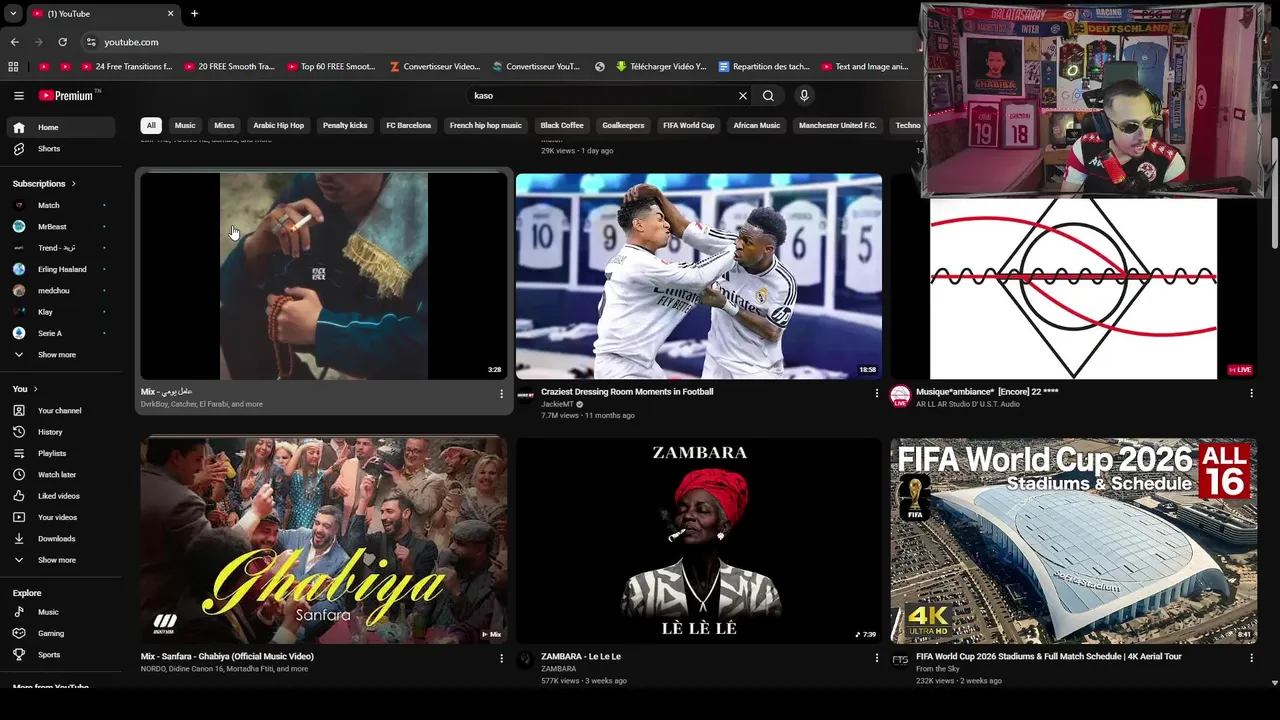
Task: Select the Arabic Hip Hop chip
Action: click(x=278, y=126)
